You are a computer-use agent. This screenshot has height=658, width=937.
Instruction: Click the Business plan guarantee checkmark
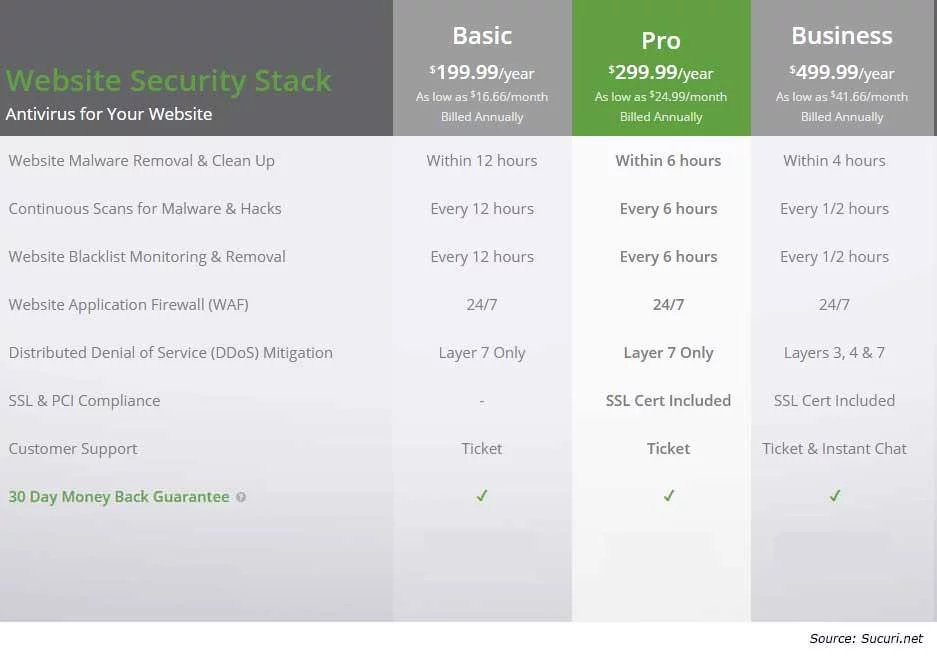click(835, 495)
